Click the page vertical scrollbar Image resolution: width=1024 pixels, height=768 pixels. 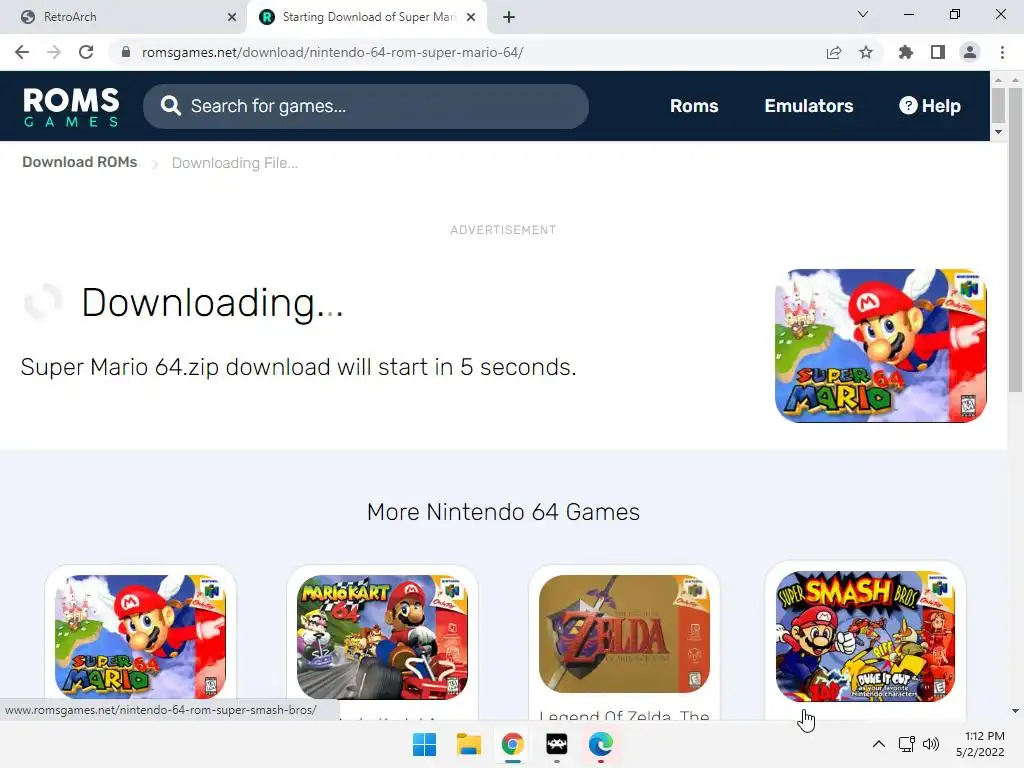click(1015, 240)
